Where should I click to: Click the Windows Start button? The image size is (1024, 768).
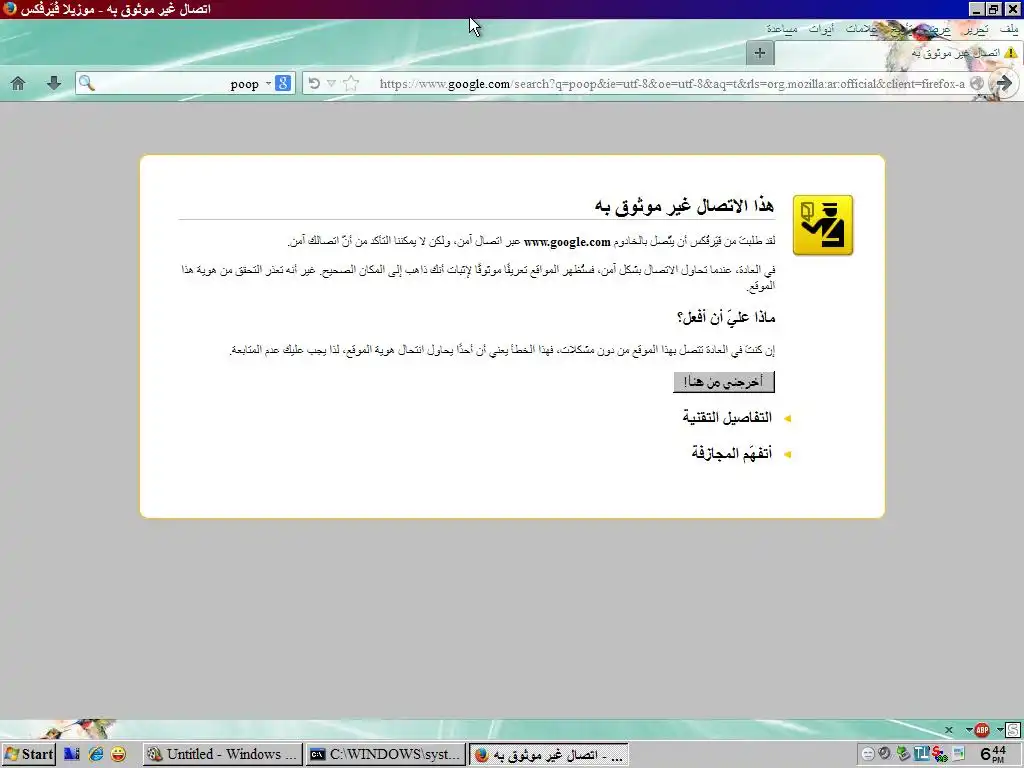(x=29, y=754)
